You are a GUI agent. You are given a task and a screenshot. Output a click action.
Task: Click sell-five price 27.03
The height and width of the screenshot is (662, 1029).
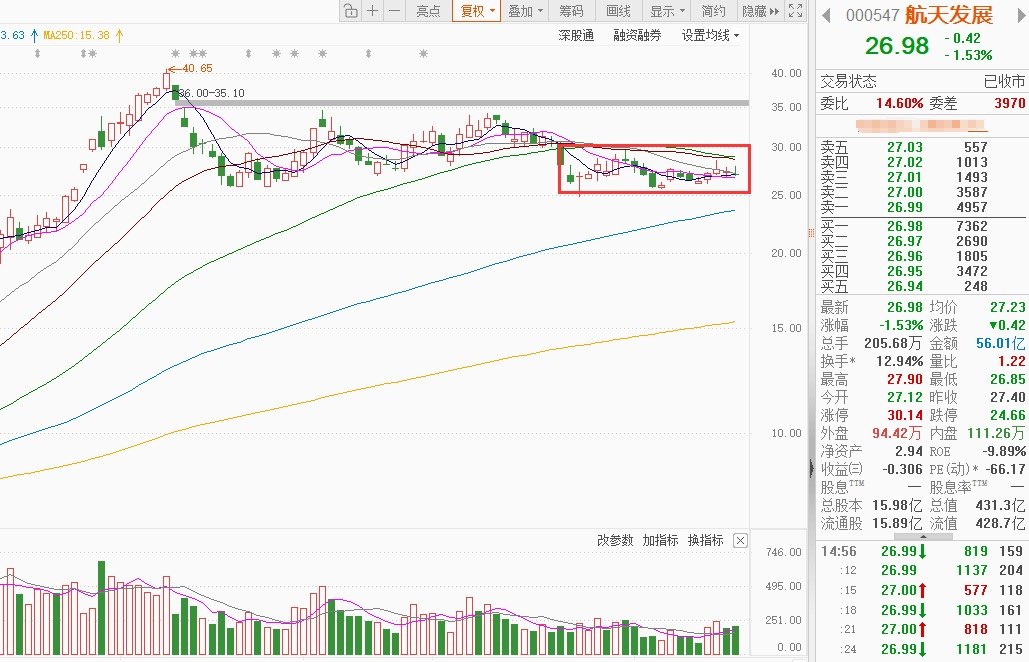coord(904,148)
